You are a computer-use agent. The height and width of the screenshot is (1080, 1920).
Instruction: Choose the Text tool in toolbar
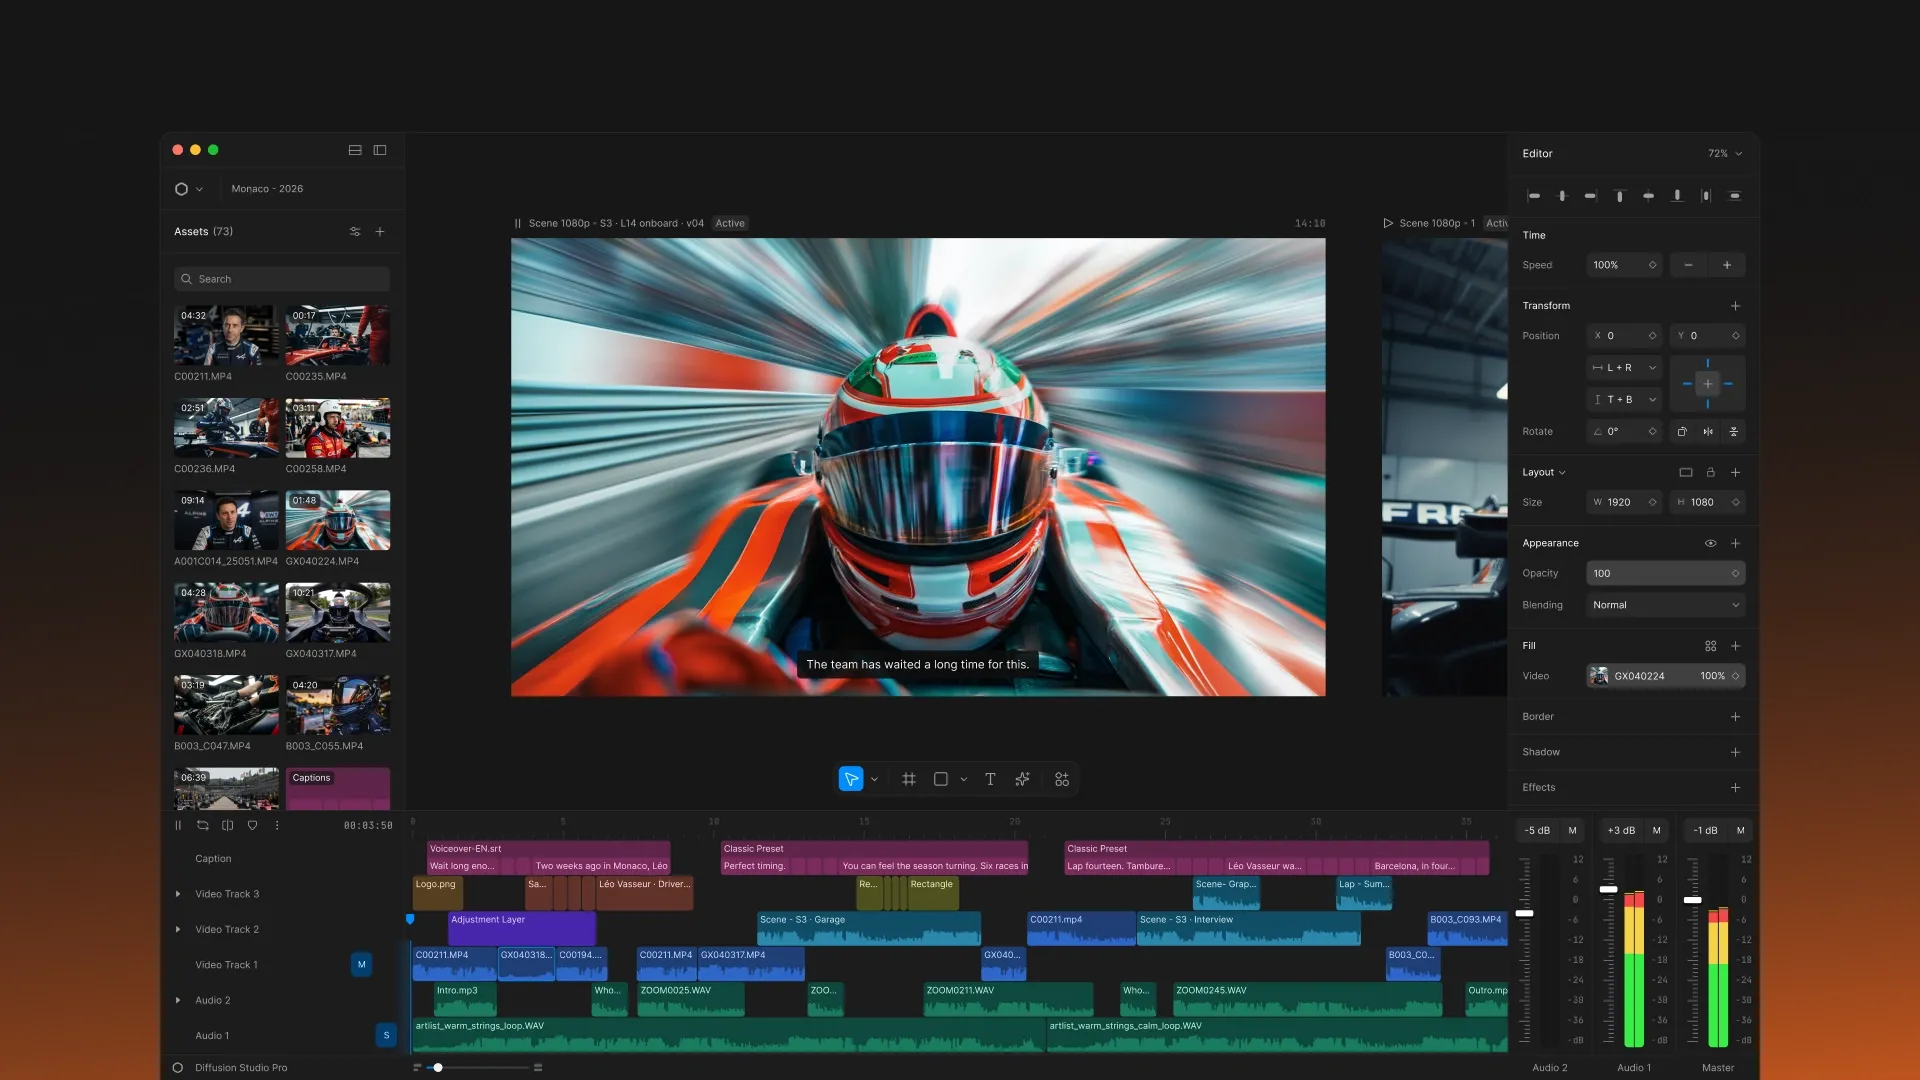coord(990,779)
